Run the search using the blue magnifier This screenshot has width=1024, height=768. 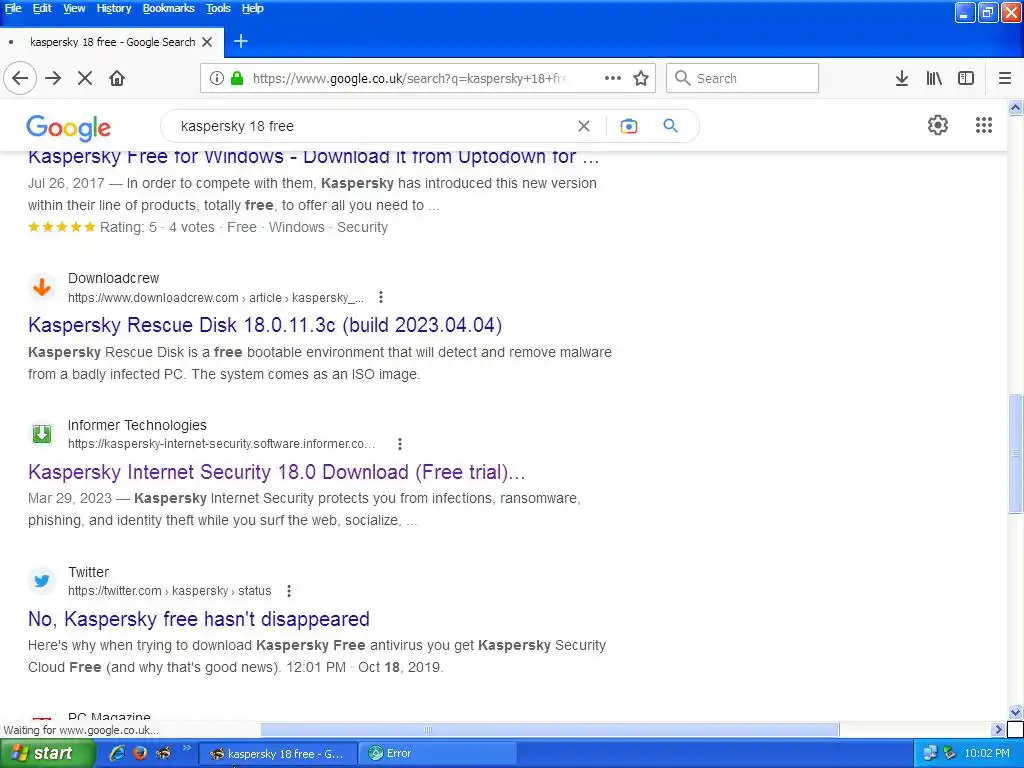pos(670,125)
